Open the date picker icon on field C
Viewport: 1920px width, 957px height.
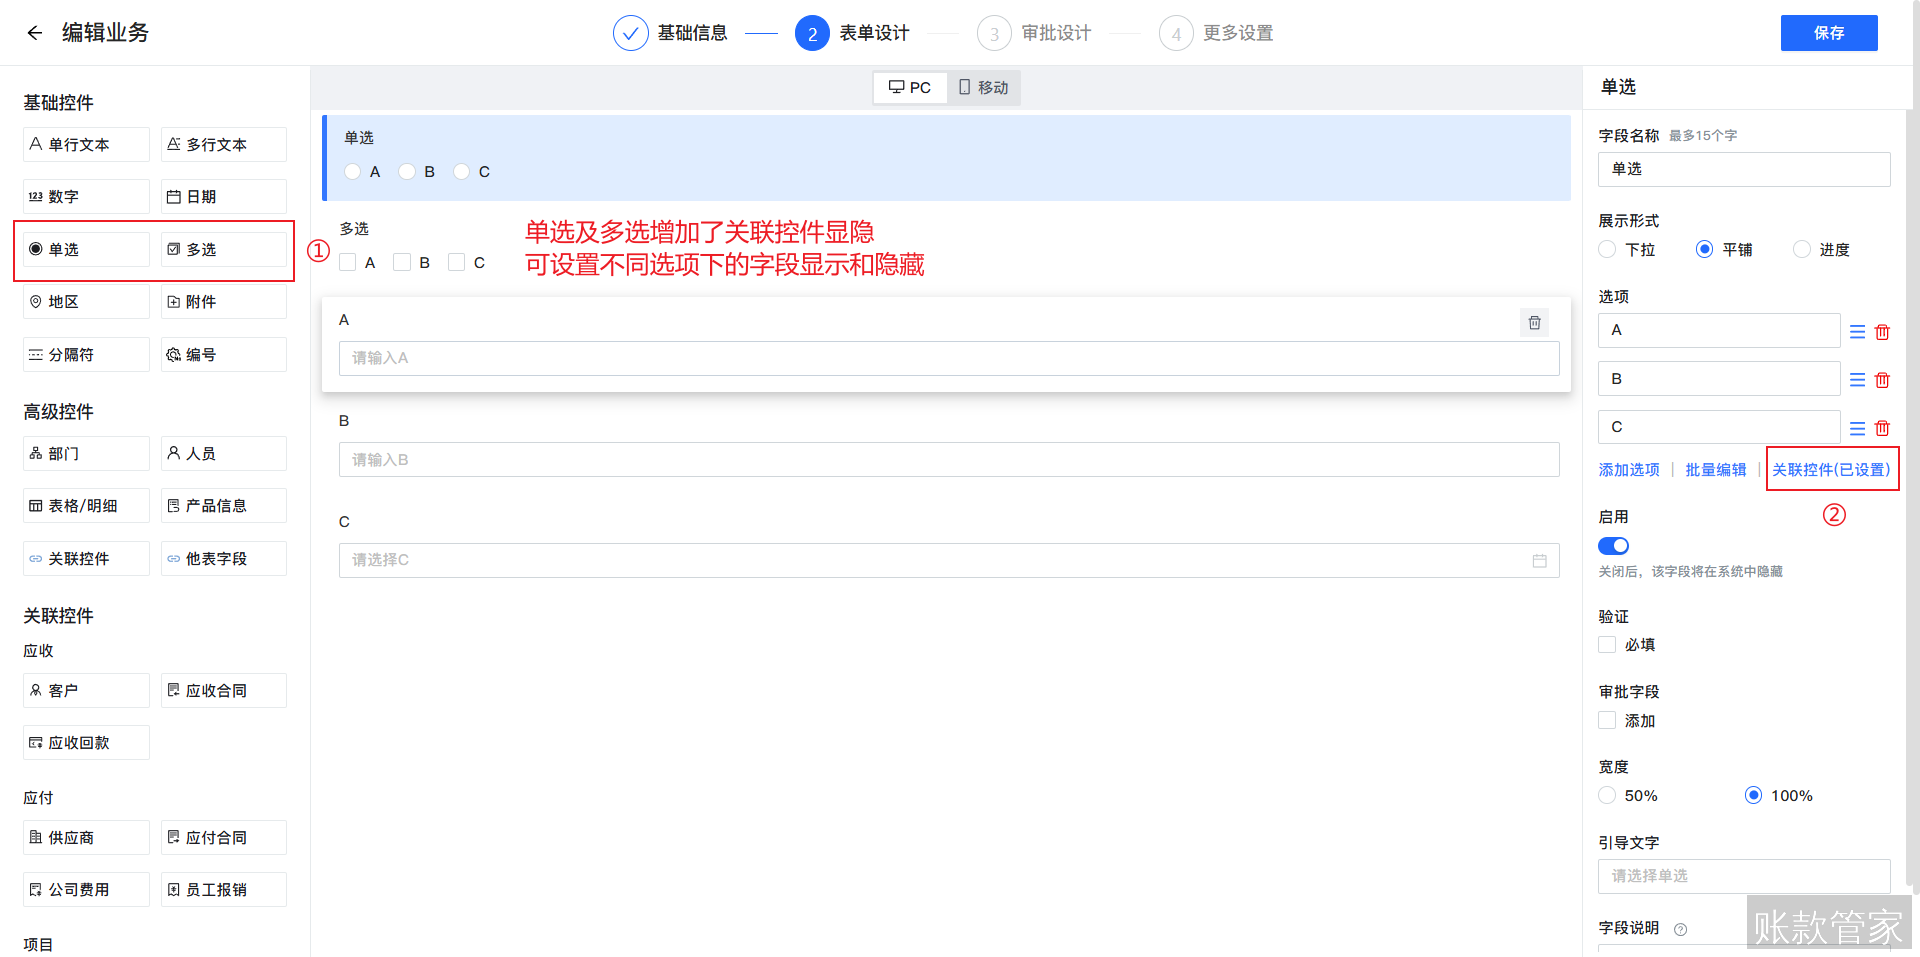[x=1539, y=560]
